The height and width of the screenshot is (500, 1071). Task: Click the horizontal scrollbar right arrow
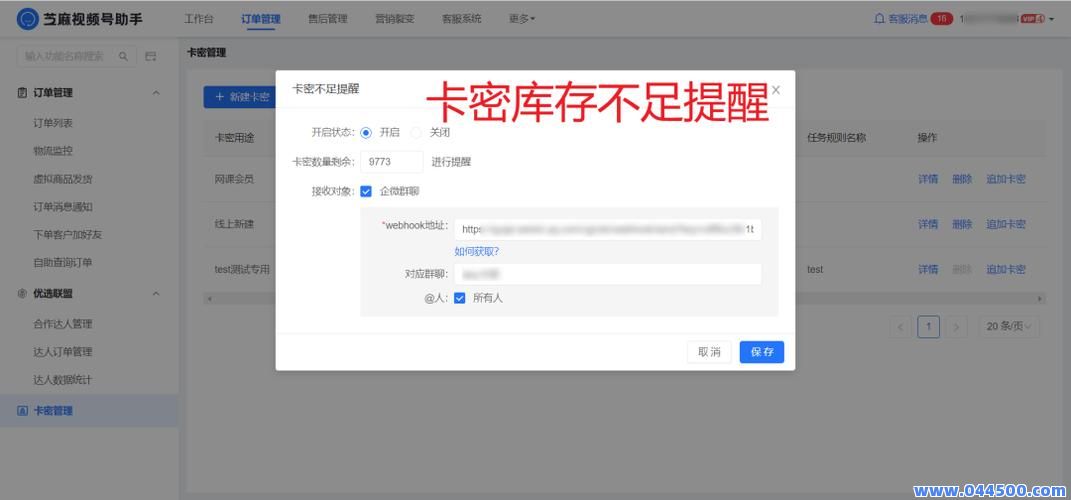click(1041, 298)
